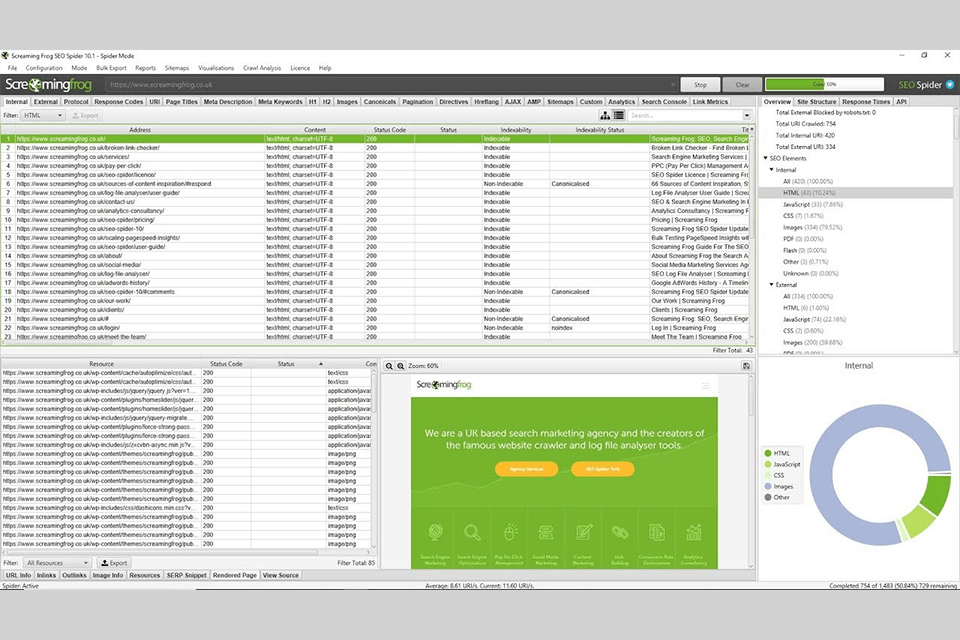The image size is (960, 640).
Task: Select External JavaScript (74) tree item
Action: (814, 319)
